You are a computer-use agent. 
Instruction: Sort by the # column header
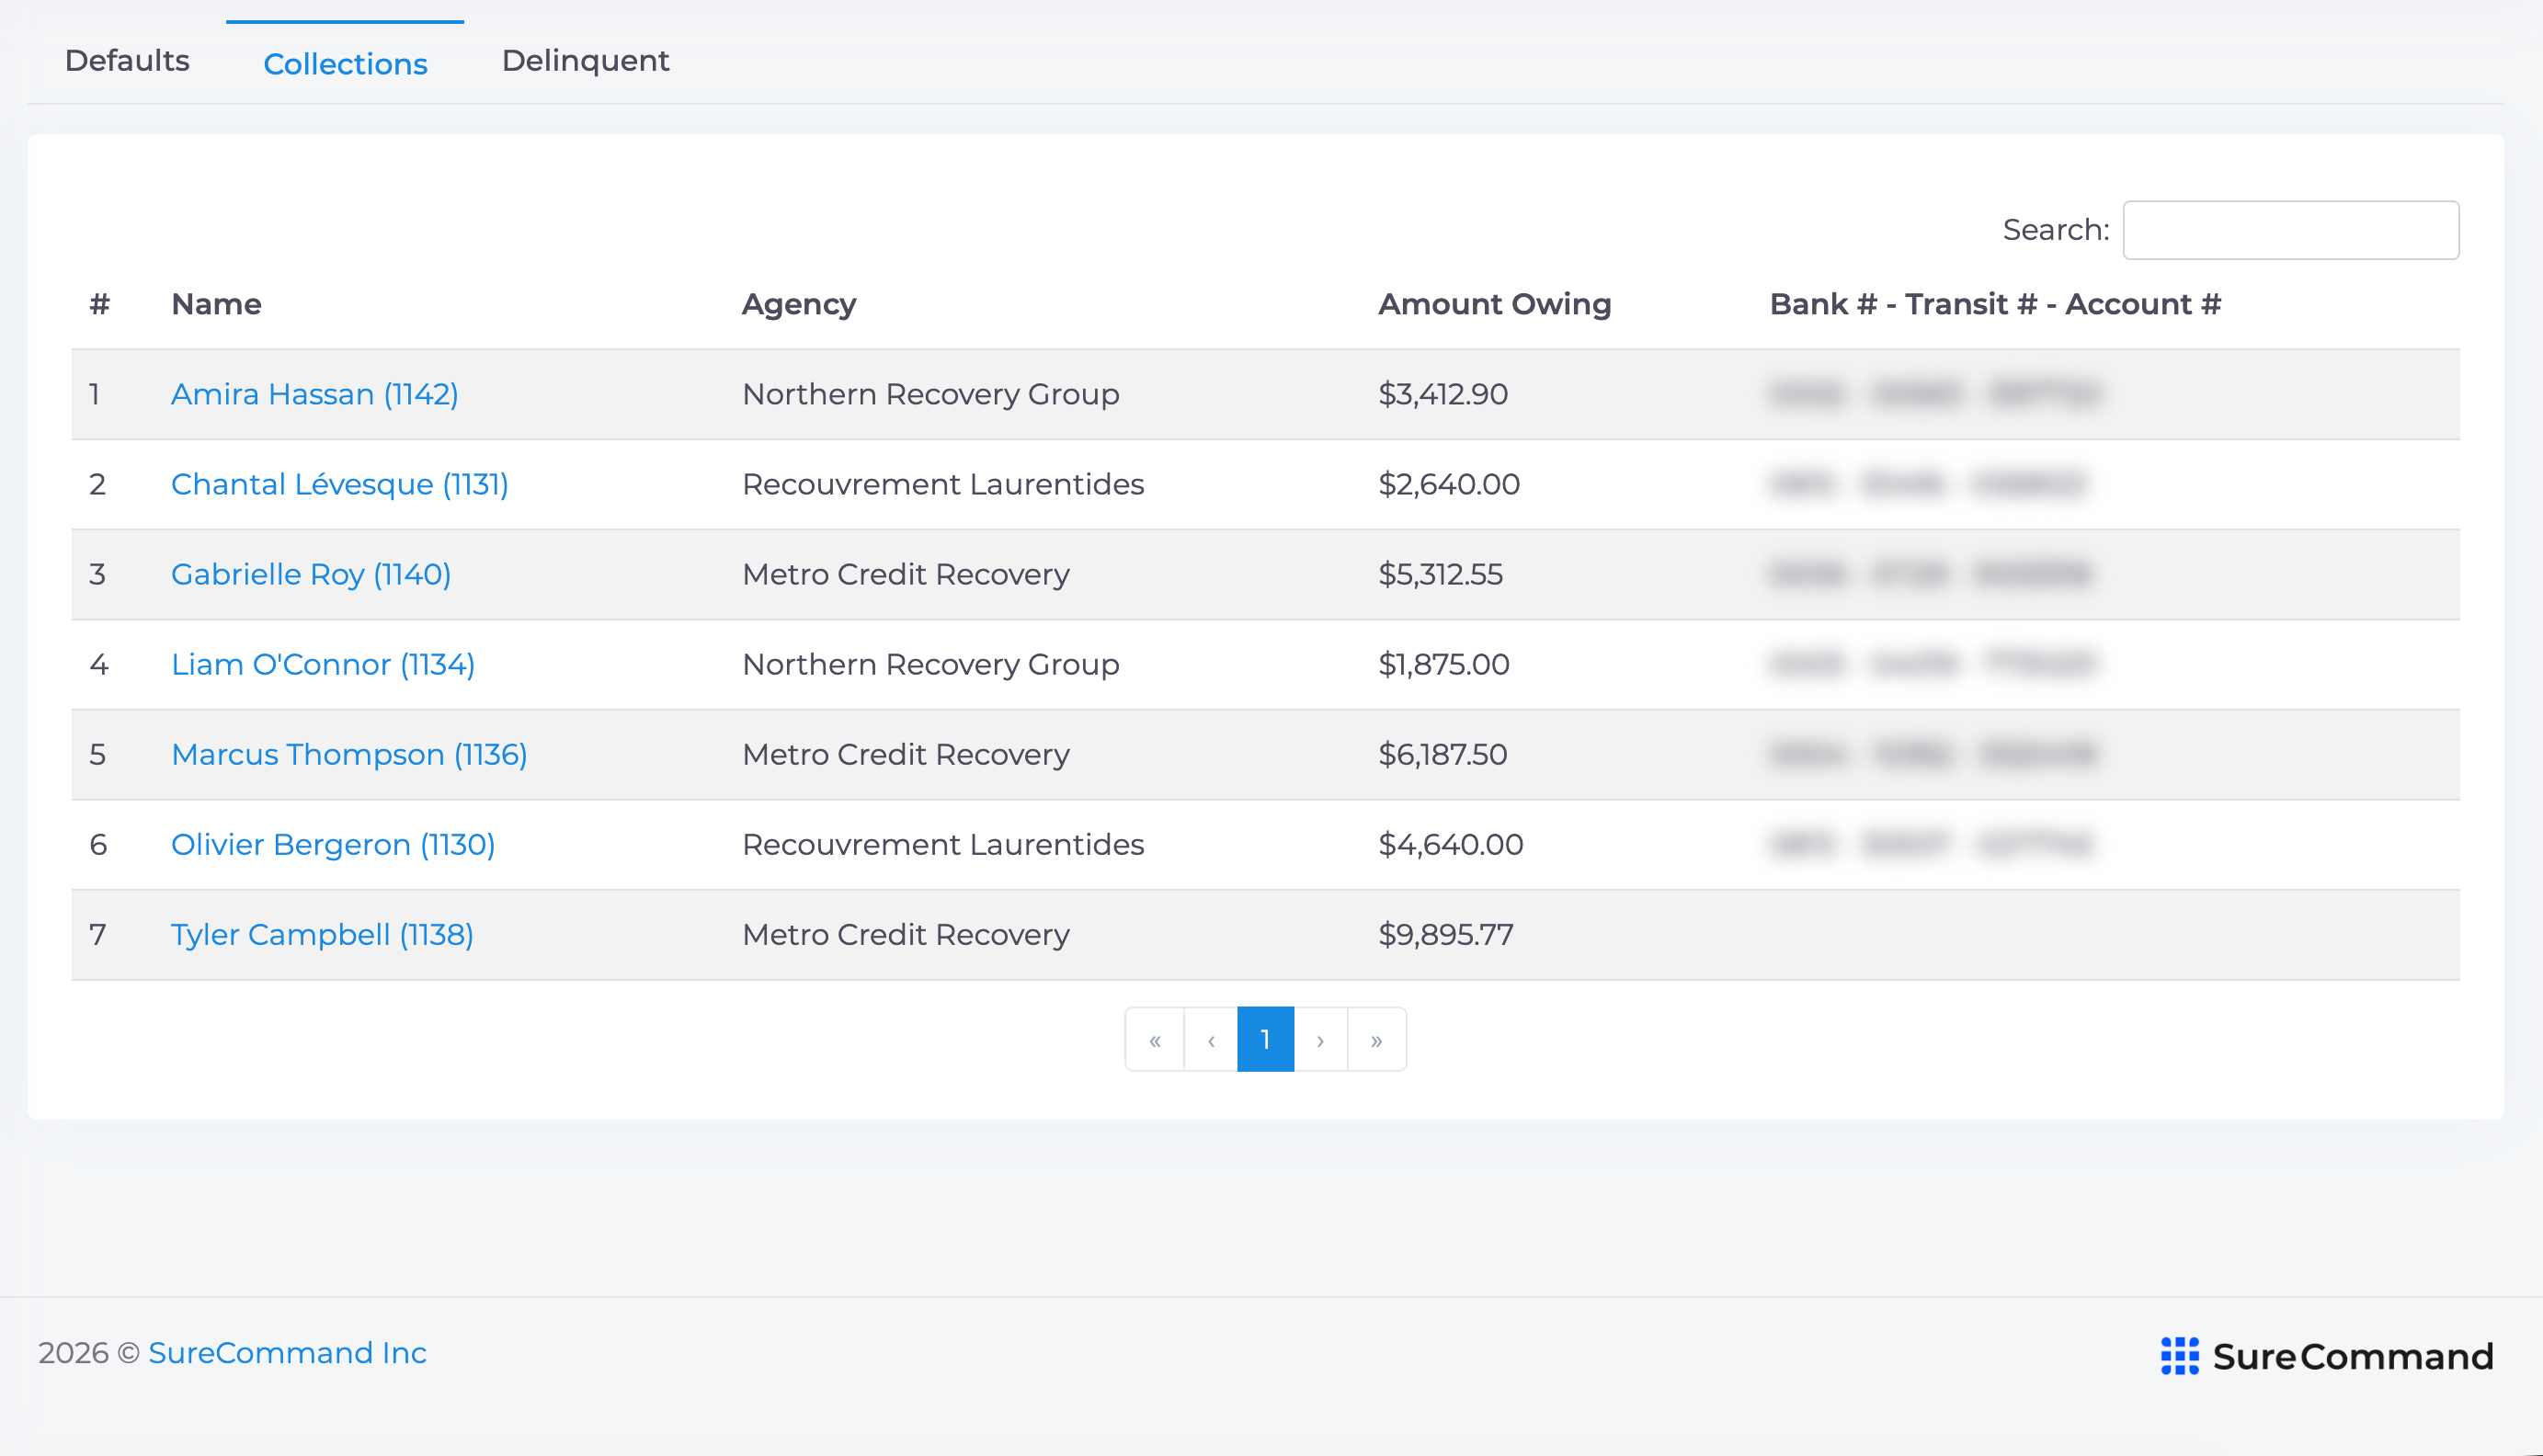[99, 304]
